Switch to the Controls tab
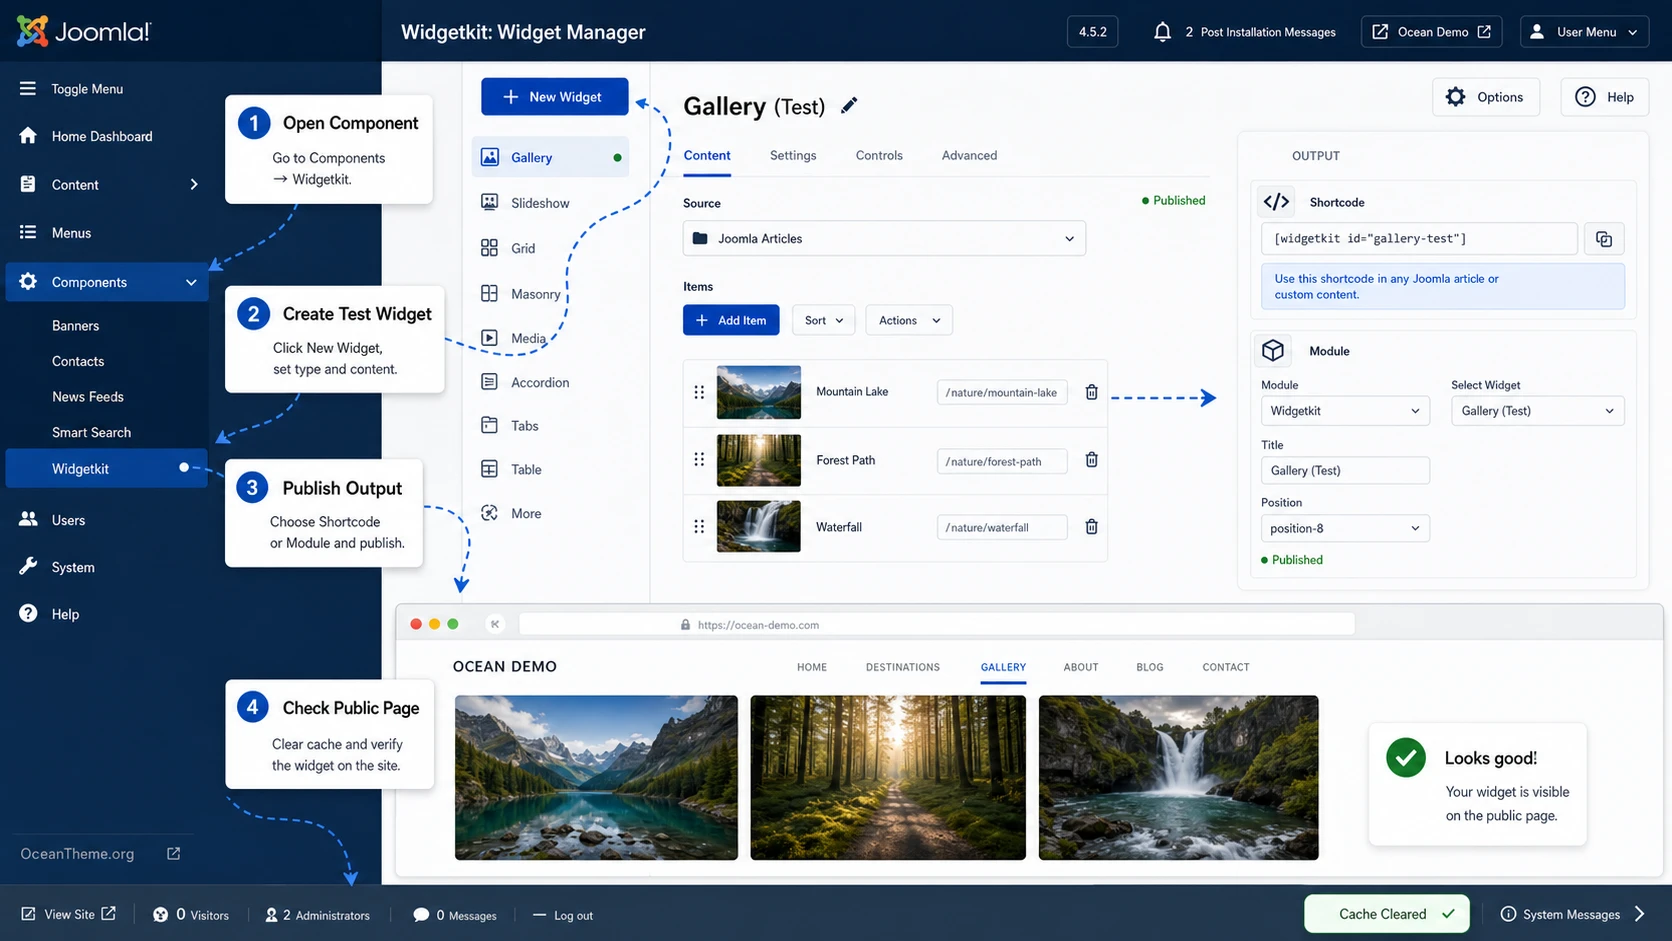This screenshot has width=1672, height=941. (879, 156)
